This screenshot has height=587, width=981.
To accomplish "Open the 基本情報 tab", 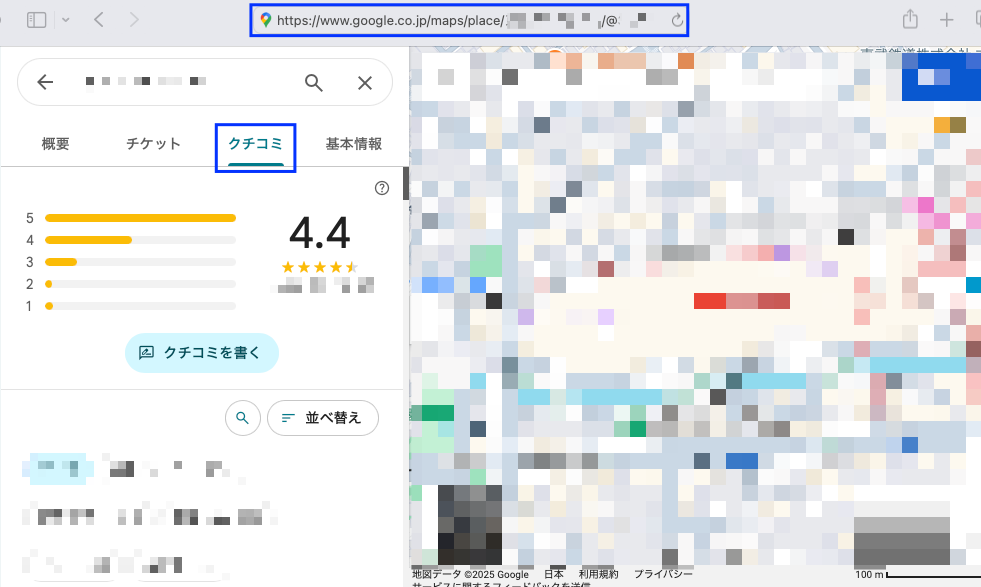I will (353, 144).
